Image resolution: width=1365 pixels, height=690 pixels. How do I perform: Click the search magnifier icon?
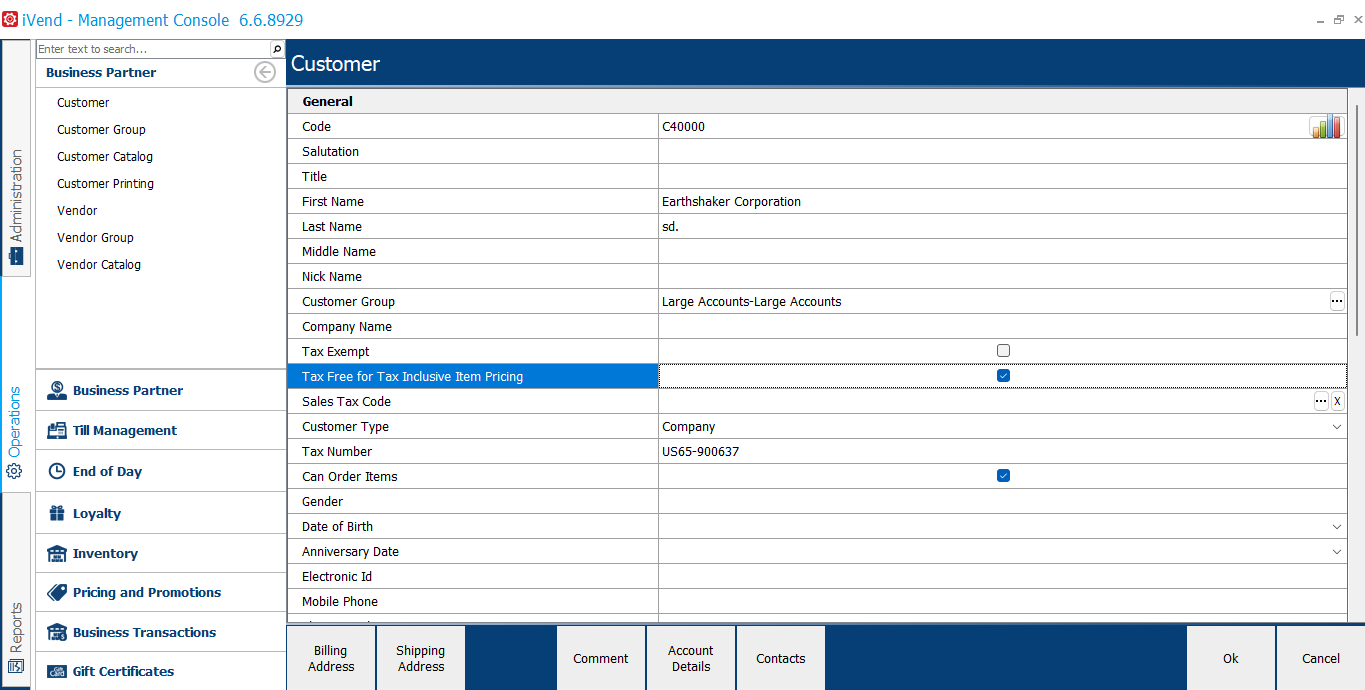tap(277, 49)
